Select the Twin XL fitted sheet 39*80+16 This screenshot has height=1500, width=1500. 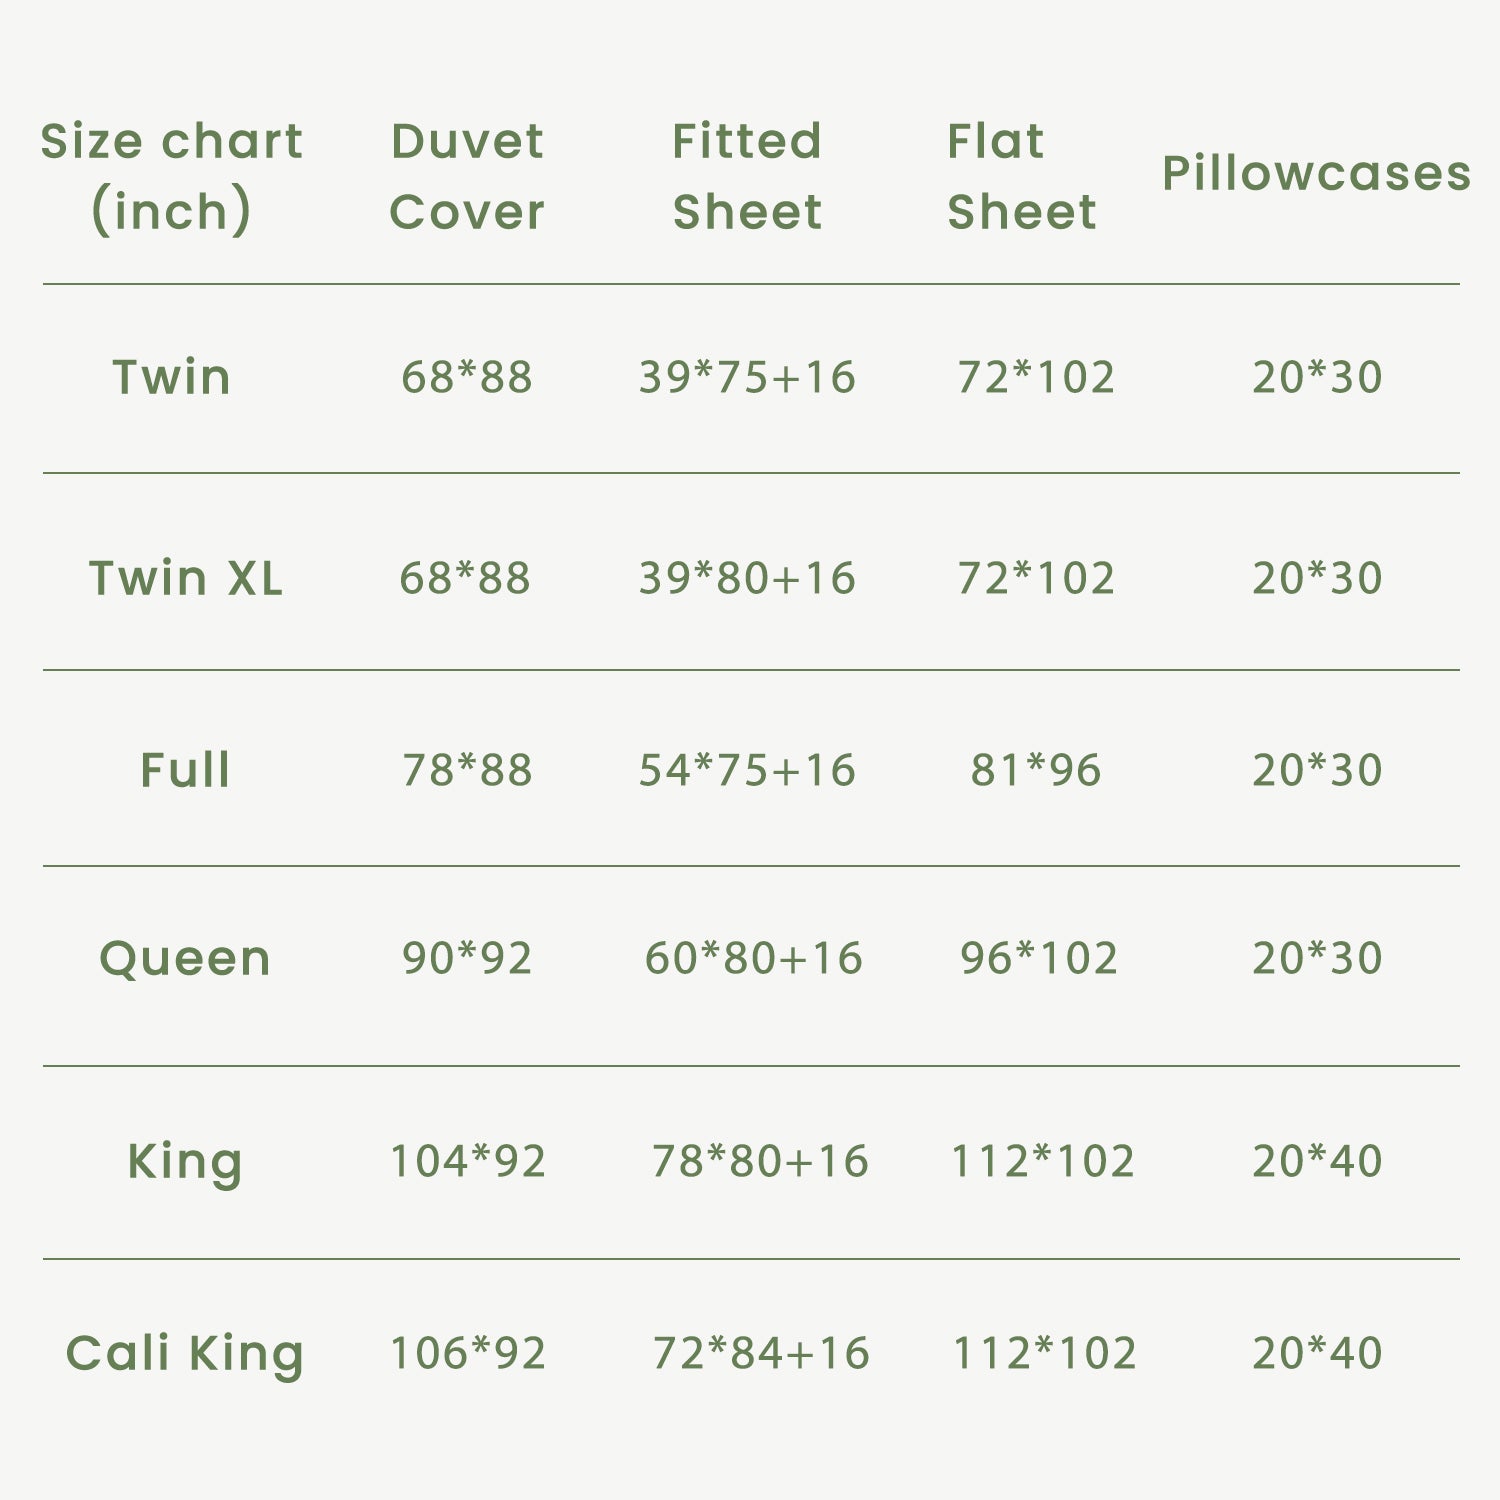point(747,578)
